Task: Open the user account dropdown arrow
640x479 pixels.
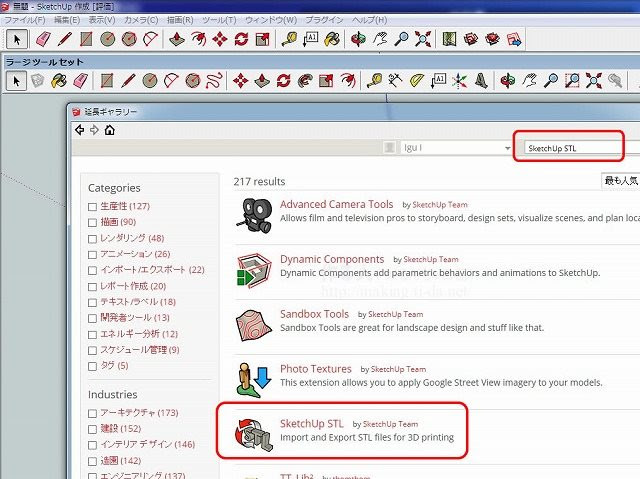Action: [x=507, y=148]
